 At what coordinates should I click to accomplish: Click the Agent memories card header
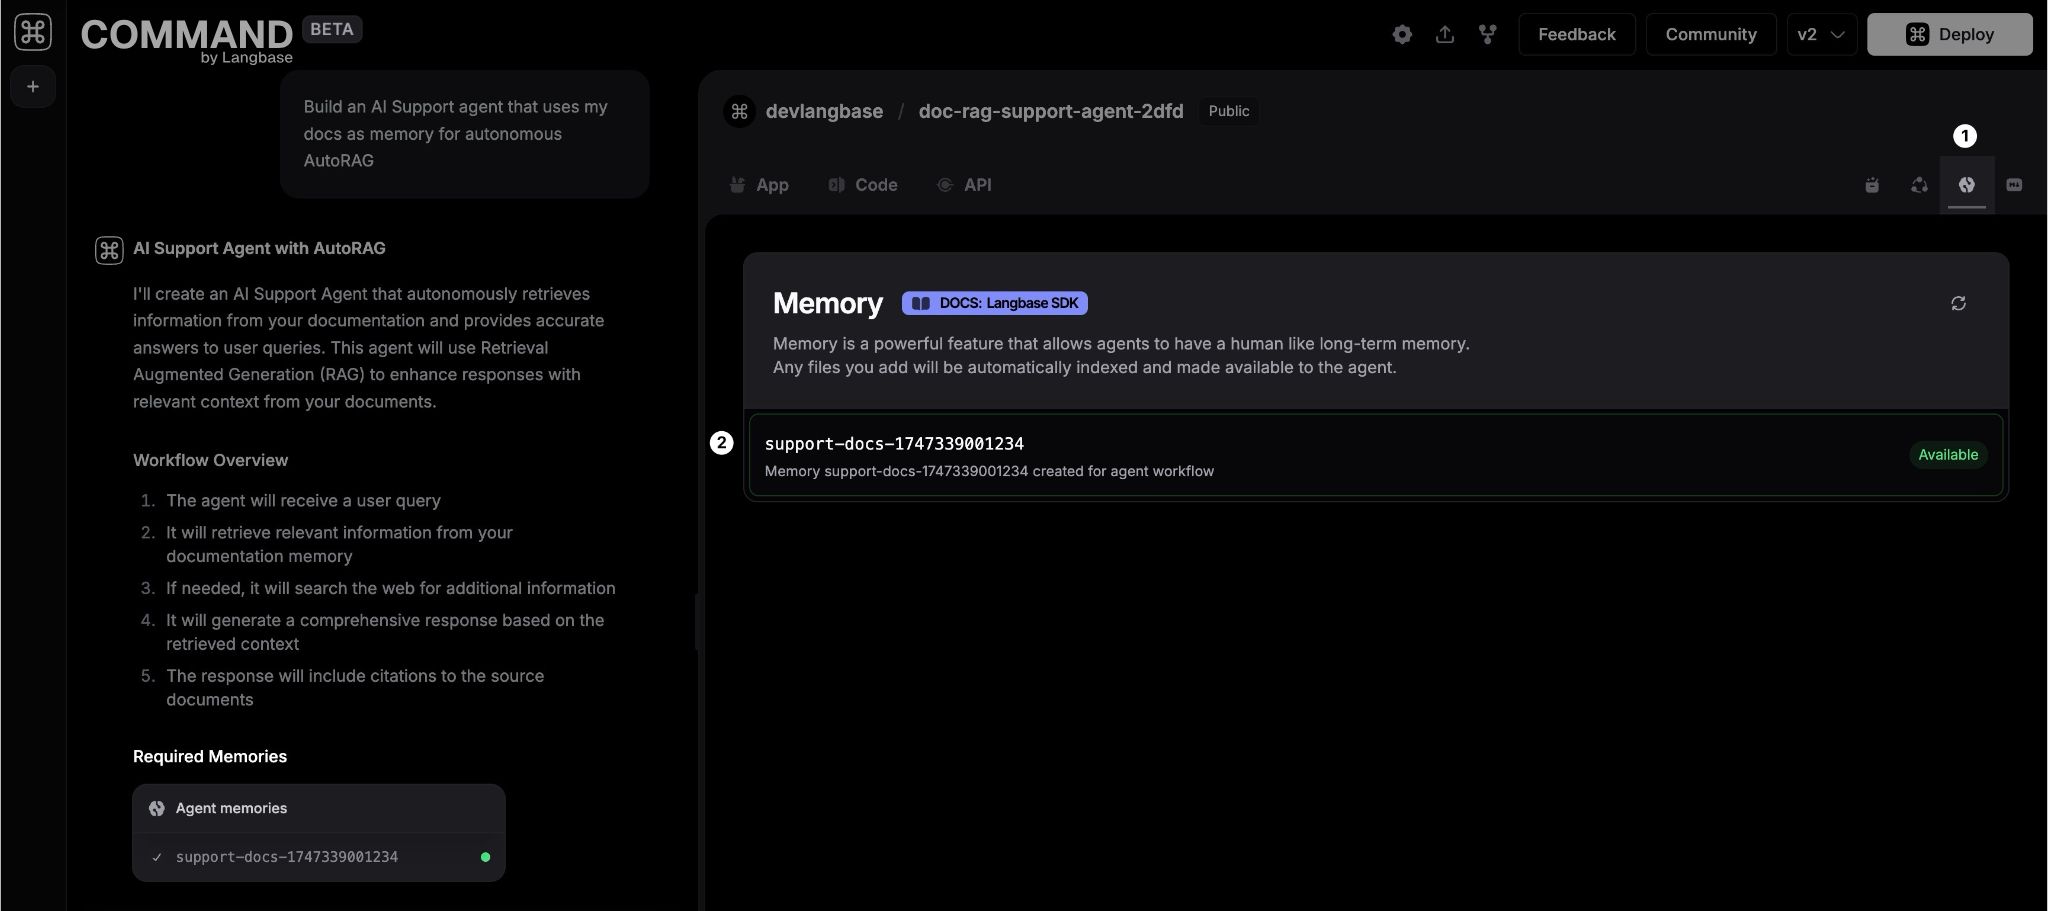click(318, 809)
